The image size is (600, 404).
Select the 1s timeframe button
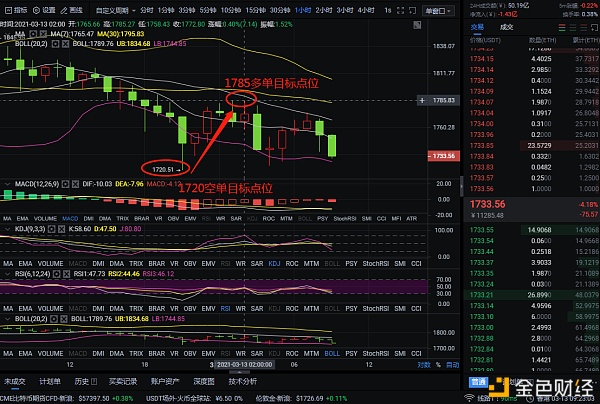388,10
